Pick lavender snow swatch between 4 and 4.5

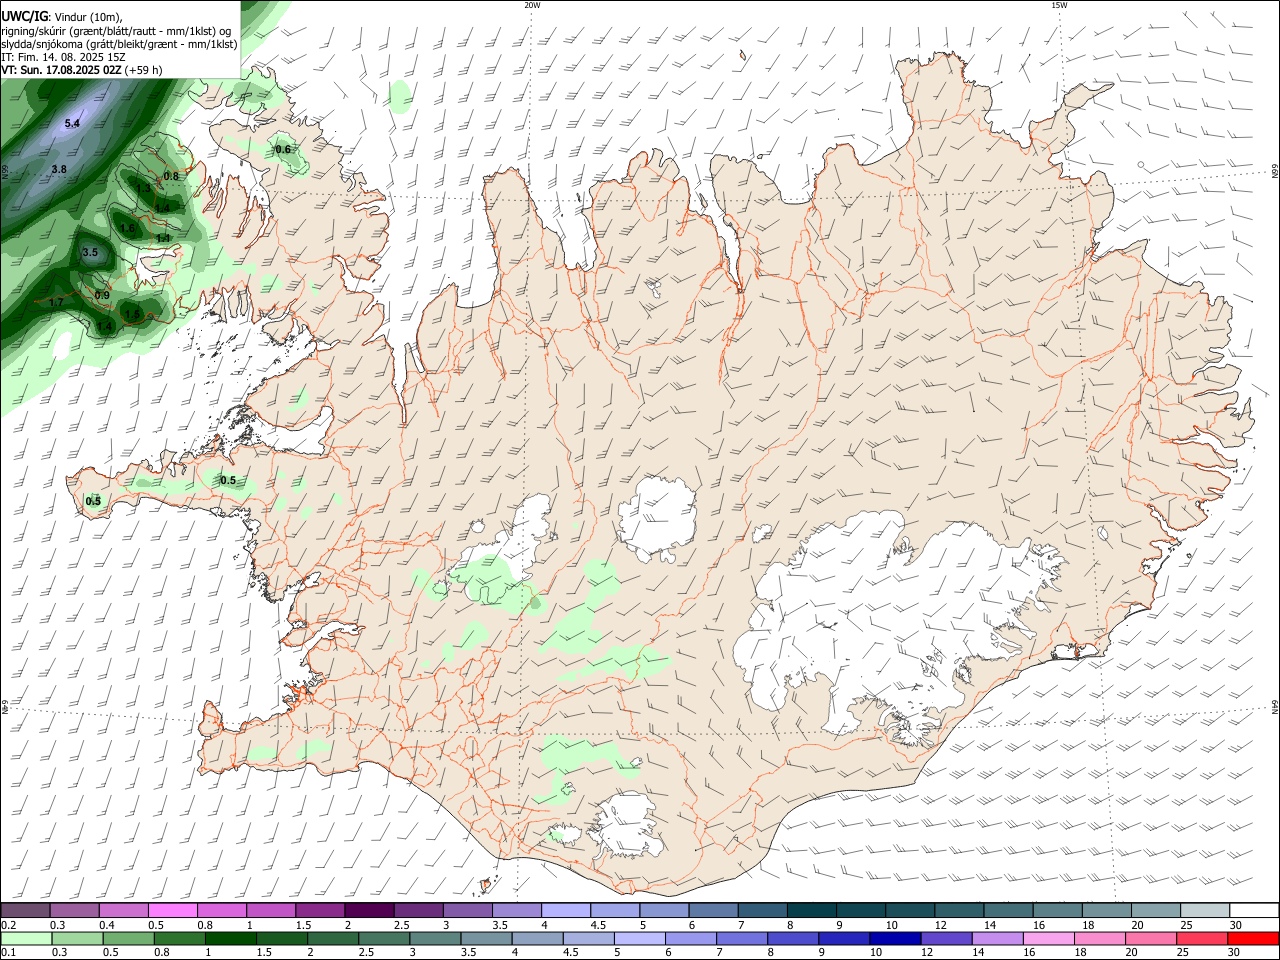point(564,910)
